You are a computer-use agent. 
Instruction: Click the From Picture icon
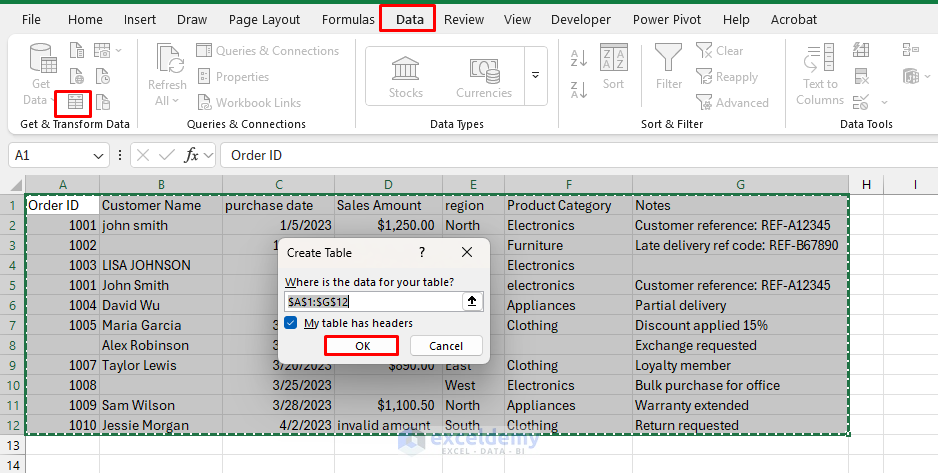point(102,50)
